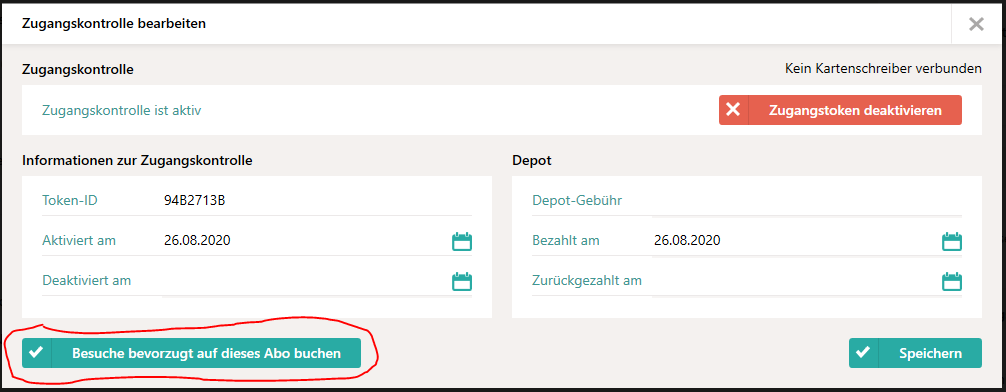The image size is (1006, 392).
Task: Open calendar picker for Zurückgezahlt am
Action: pos(951,281)
